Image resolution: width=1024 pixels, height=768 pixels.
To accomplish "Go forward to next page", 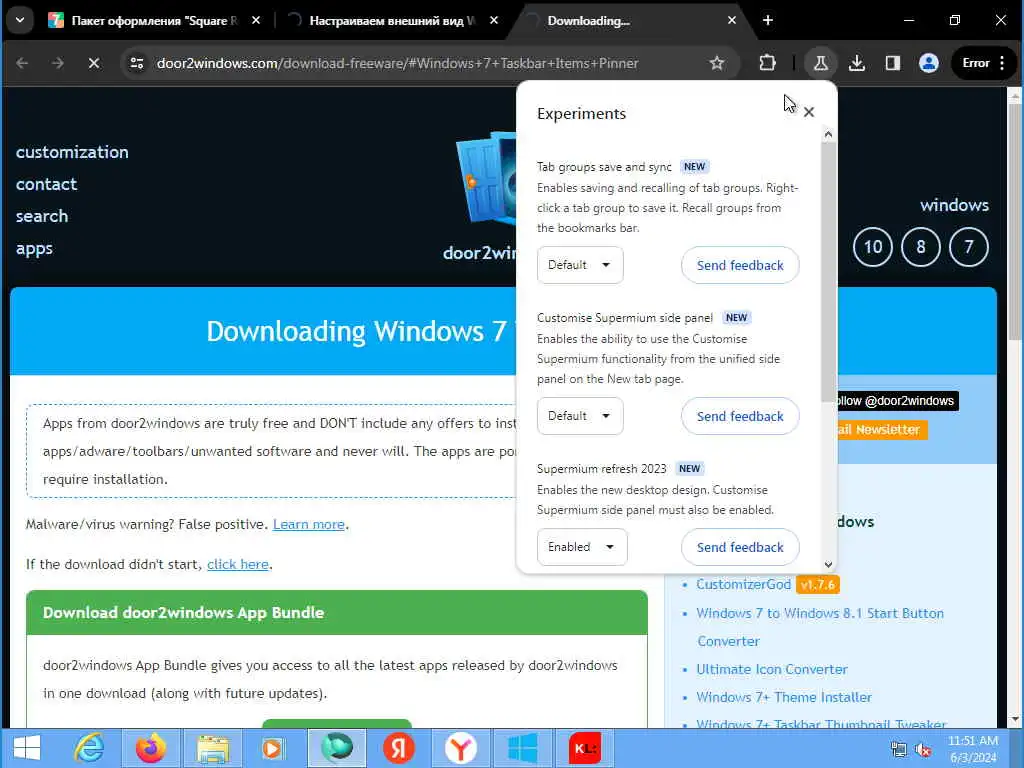I will coord(58,63).
